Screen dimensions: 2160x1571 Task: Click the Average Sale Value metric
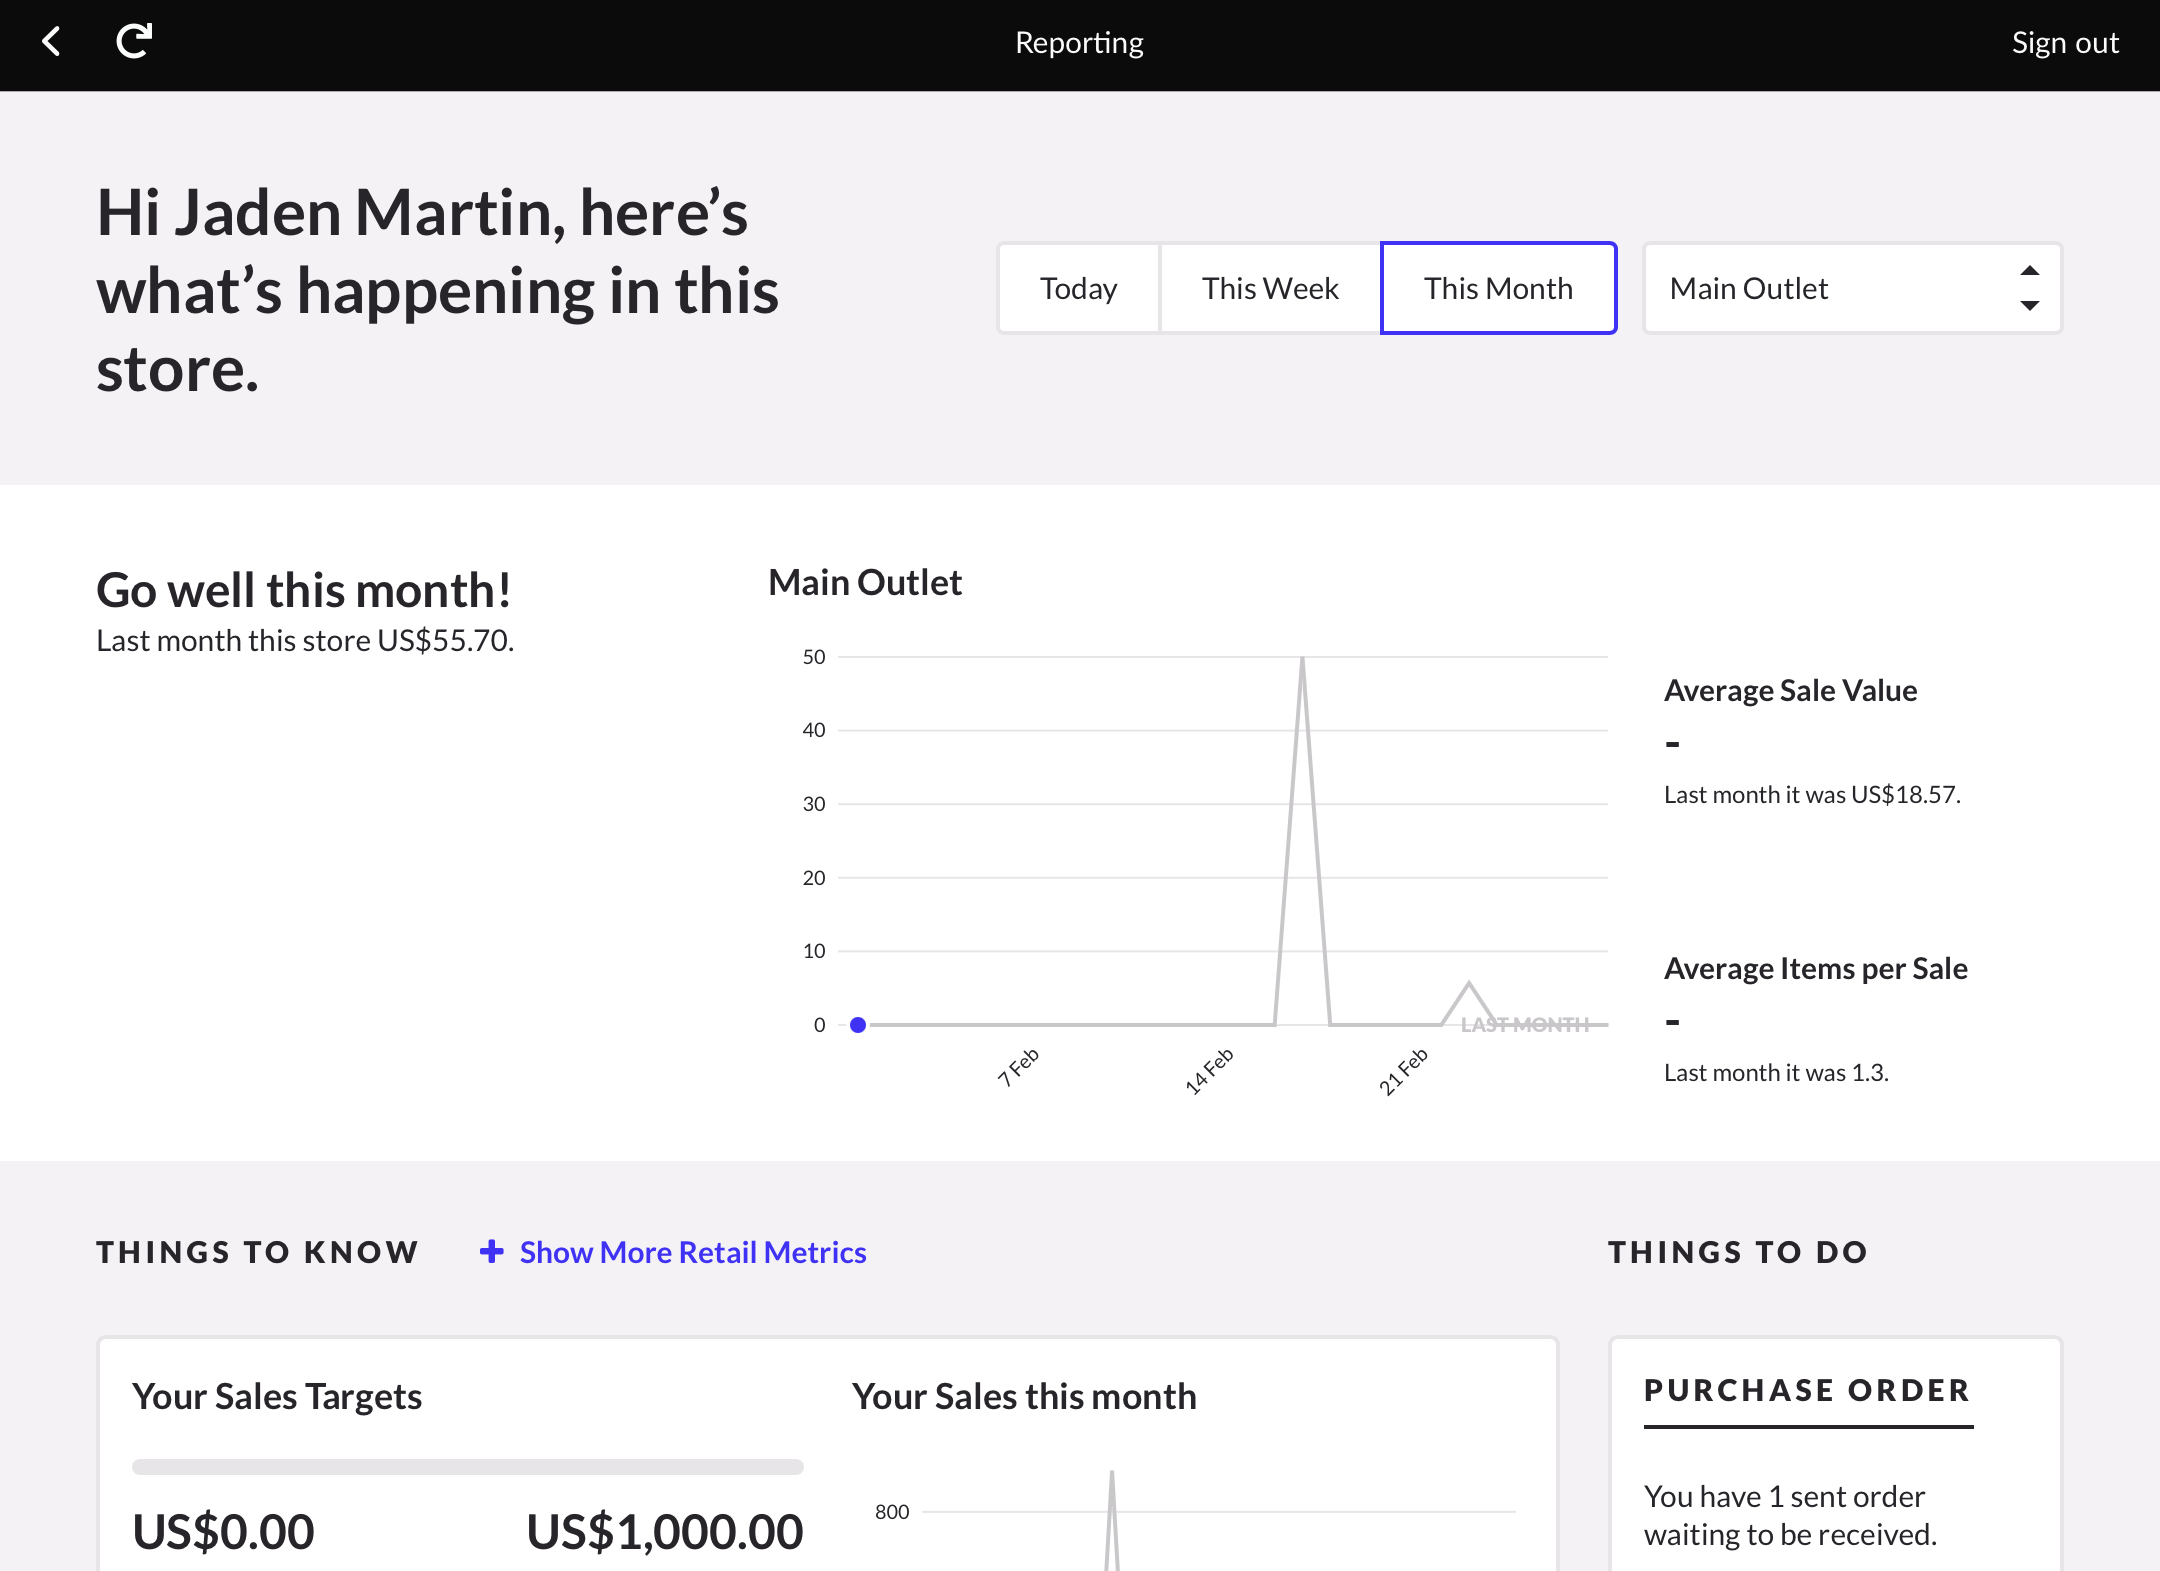(x=1790, y=691)
